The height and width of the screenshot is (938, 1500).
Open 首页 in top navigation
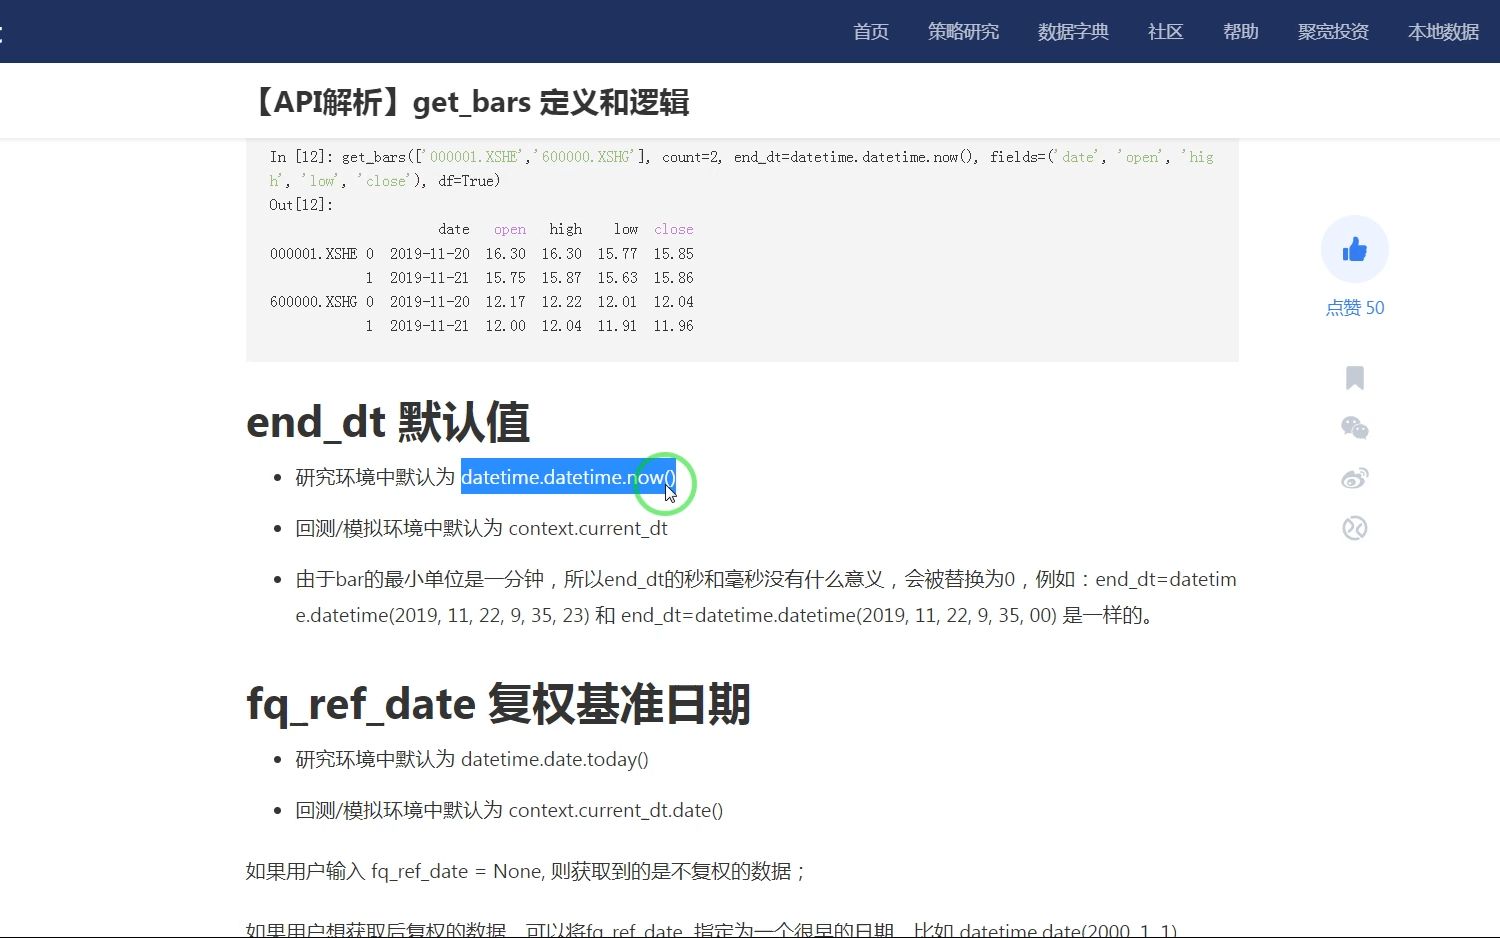click(871, 32)
